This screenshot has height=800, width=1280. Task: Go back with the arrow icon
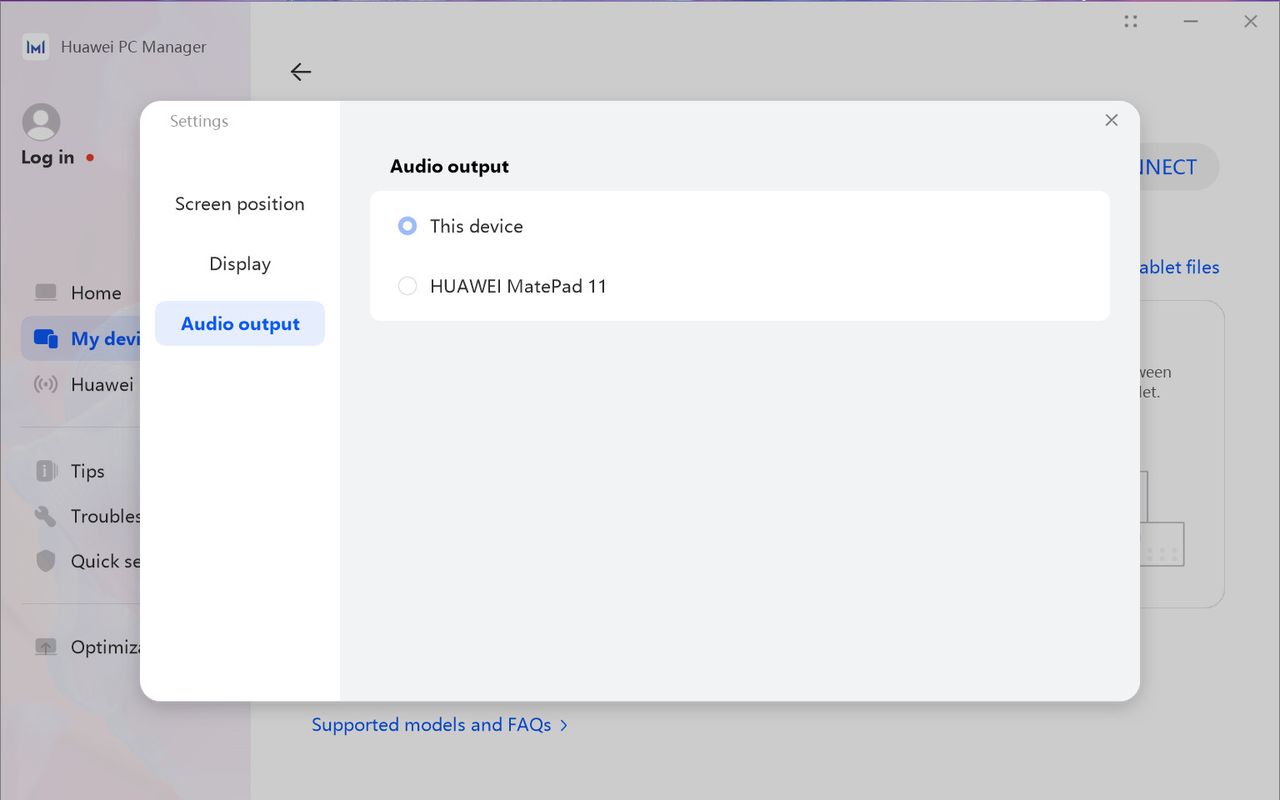300,72
